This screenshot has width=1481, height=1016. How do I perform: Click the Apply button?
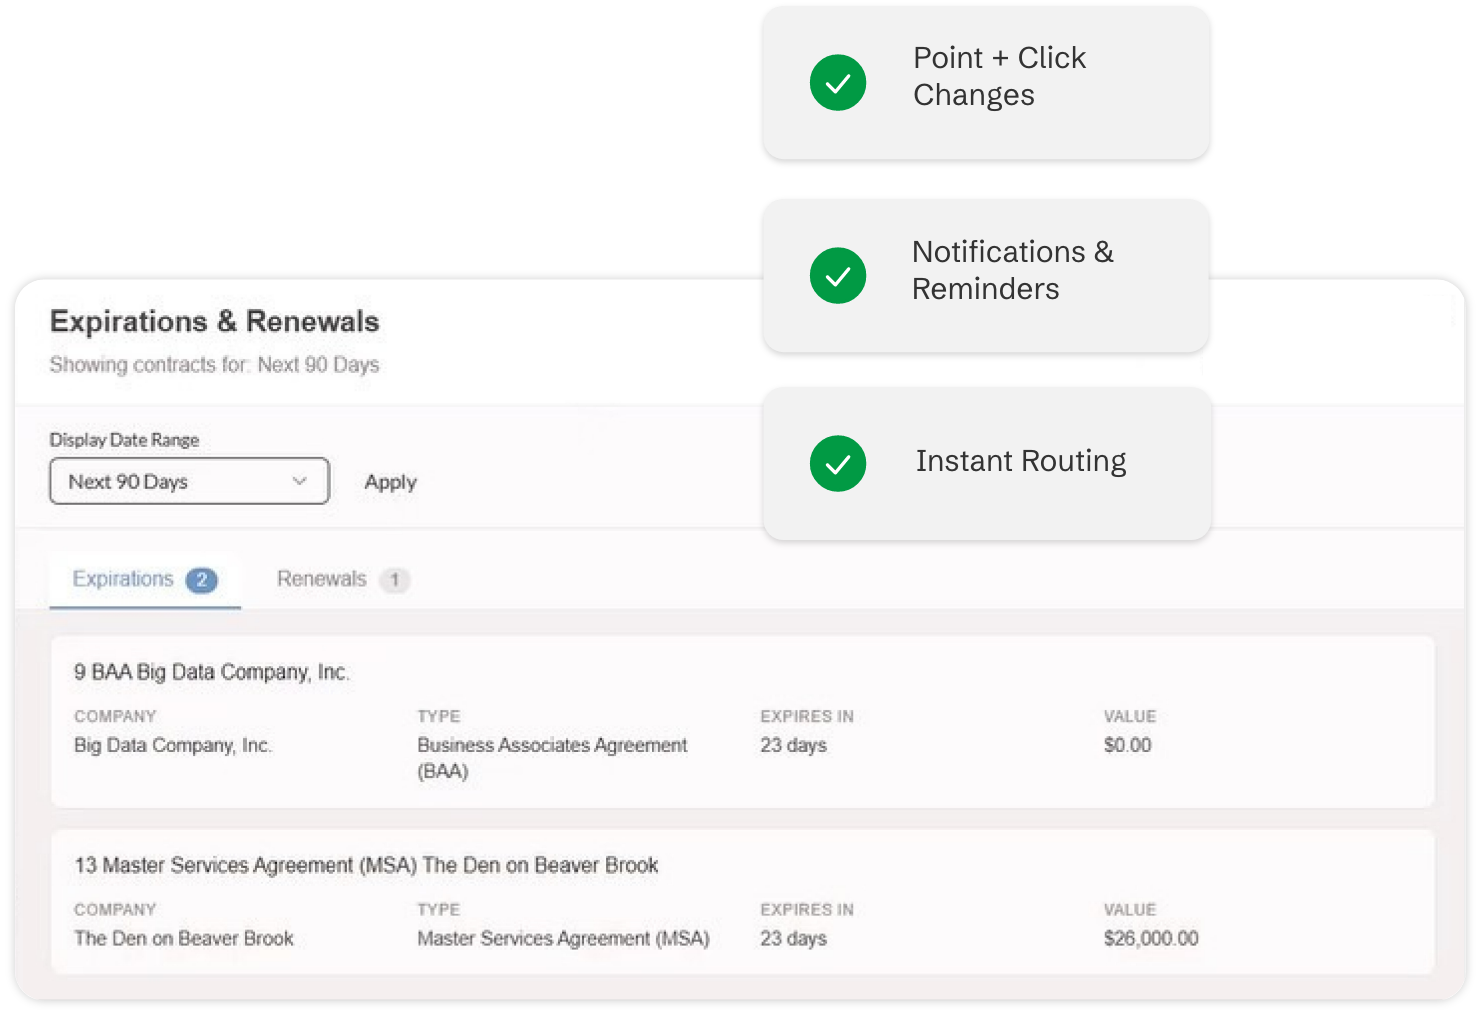point(389,481)
